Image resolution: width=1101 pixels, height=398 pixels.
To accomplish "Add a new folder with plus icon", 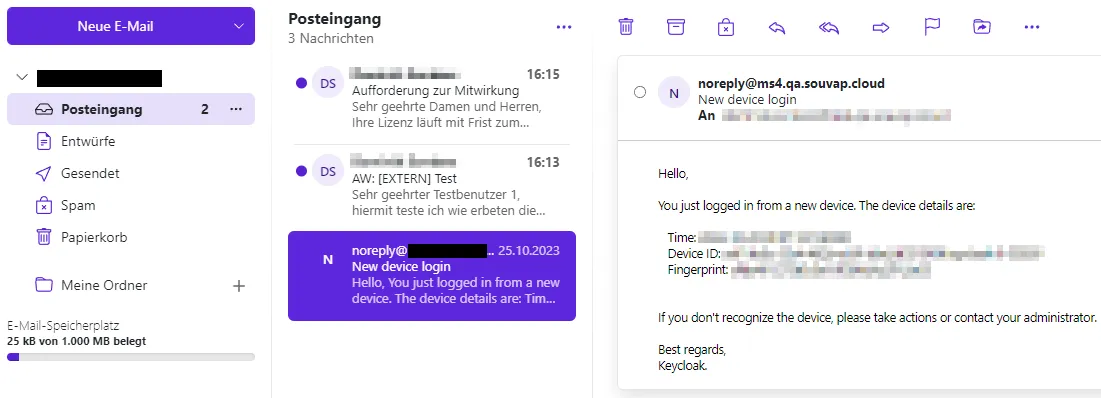I will [239, 286].
